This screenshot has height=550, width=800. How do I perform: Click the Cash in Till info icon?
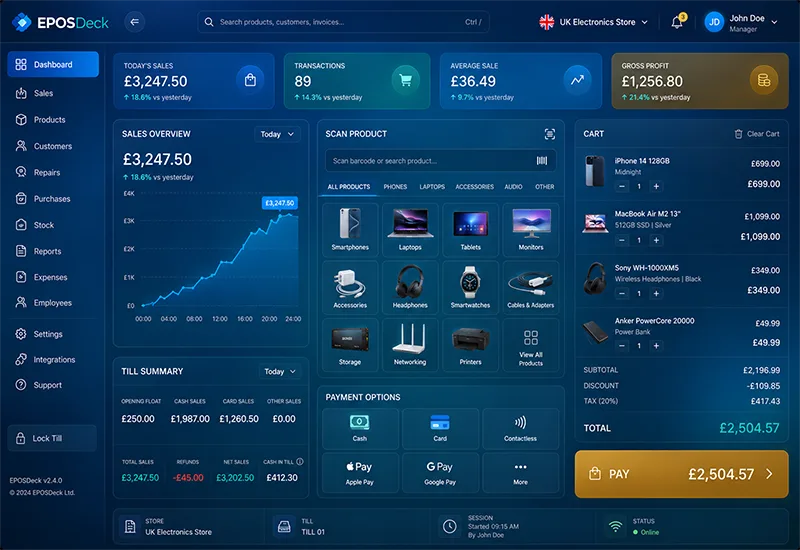299,461
